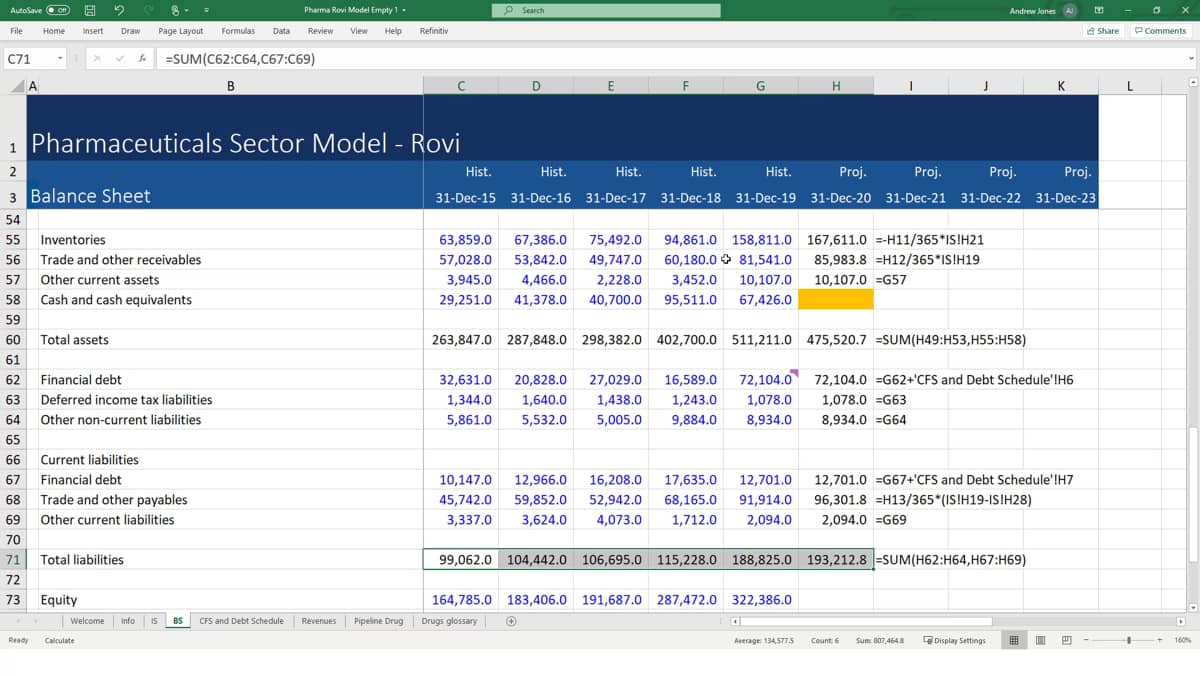Click the Andrew Jones account avatar
The height and width of the screenshot is (675, 1200).
pyautogui.click(x=1069, y=10)
